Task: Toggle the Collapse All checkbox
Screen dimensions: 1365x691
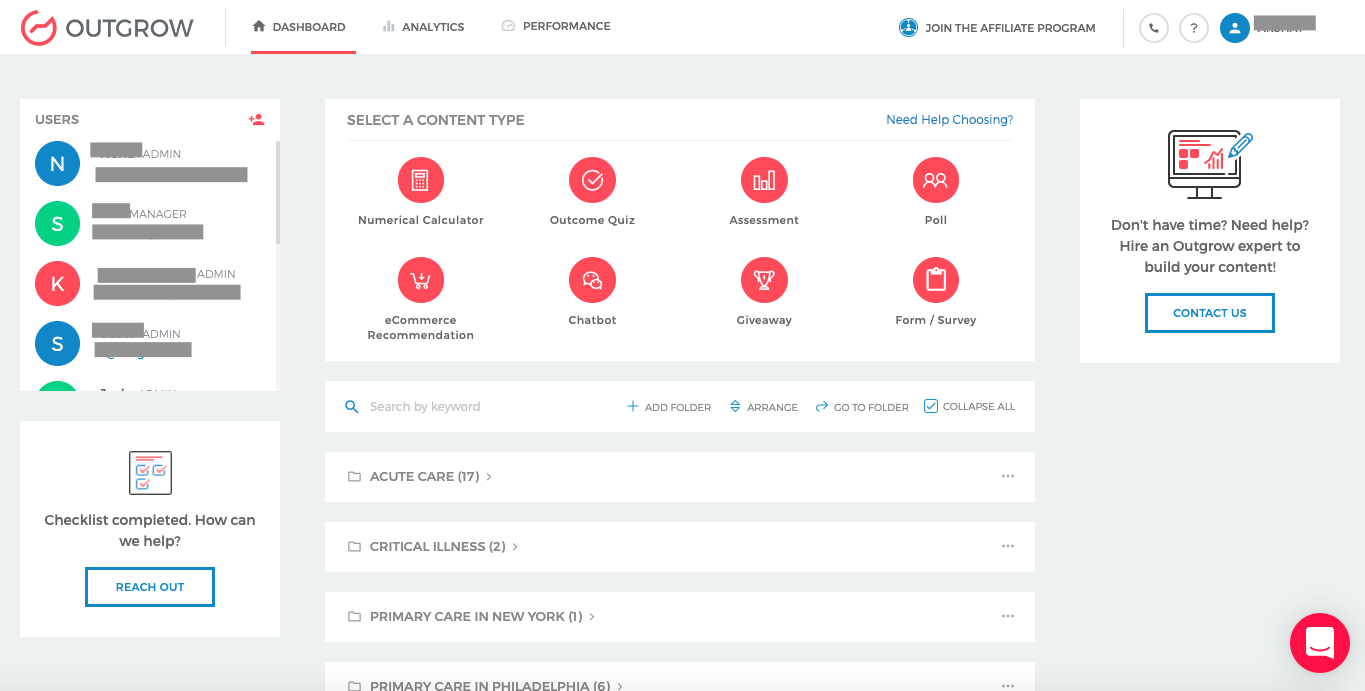Action: coord(931,406)
